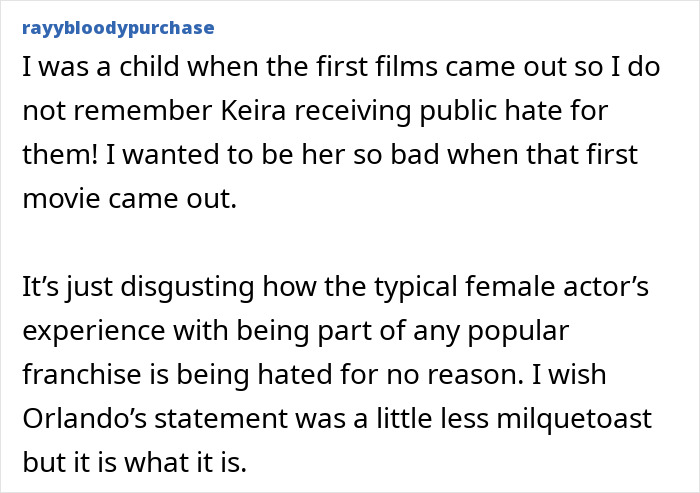Click the word 'experience' in the second paragraph
Viewport: 700px width, 493px height.
click(x=94, y=331)
